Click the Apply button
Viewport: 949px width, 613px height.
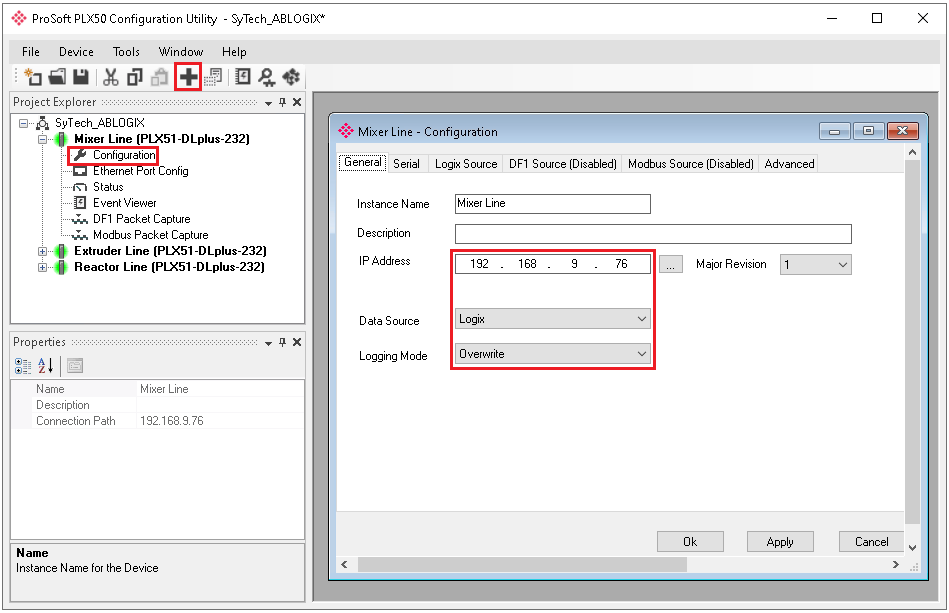(x=780, y=542)
